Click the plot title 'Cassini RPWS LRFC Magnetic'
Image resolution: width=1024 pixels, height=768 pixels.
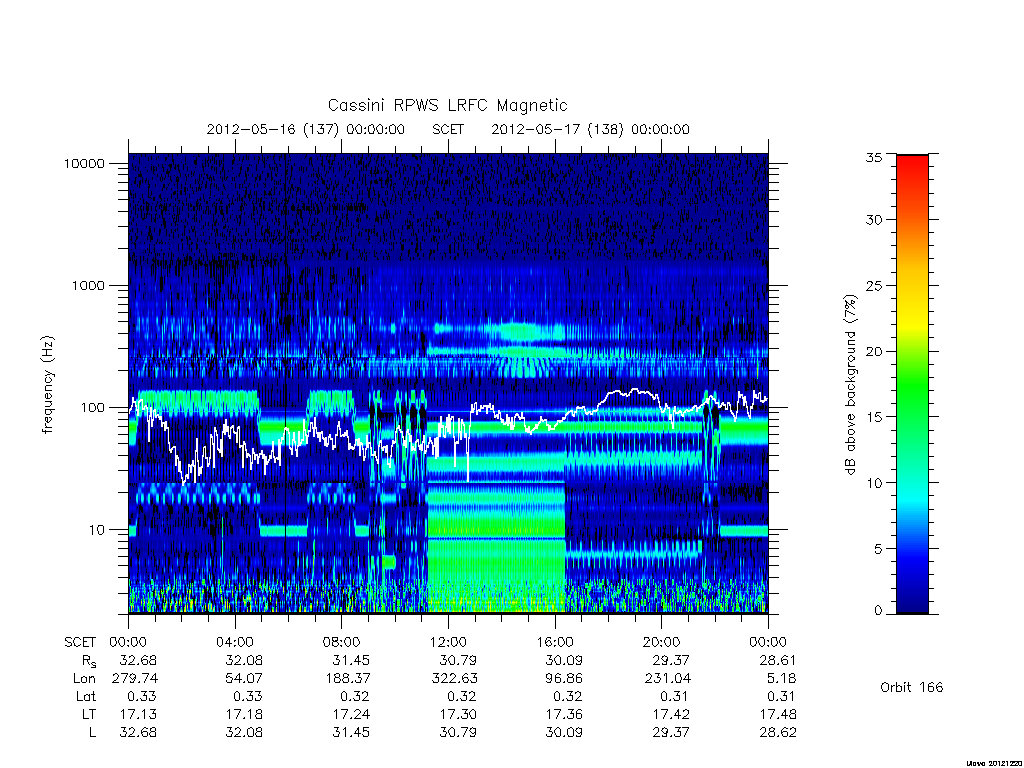[x=447, y=105]
